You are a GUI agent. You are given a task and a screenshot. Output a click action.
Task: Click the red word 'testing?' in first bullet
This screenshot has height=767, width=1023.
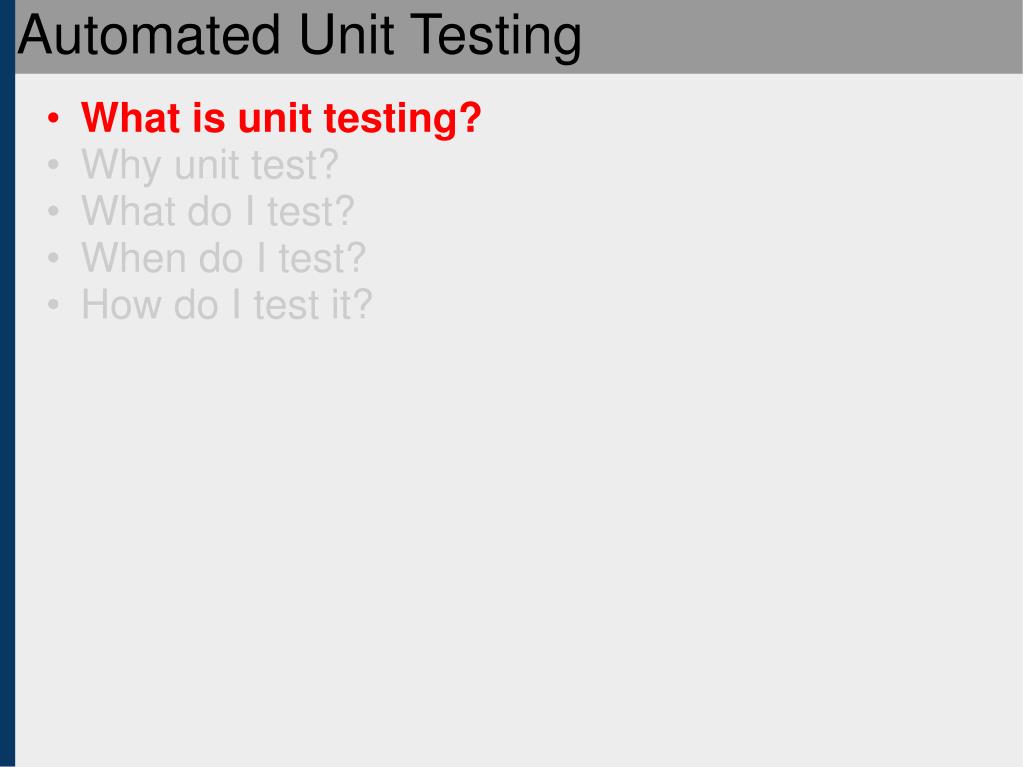click(403, 119)
